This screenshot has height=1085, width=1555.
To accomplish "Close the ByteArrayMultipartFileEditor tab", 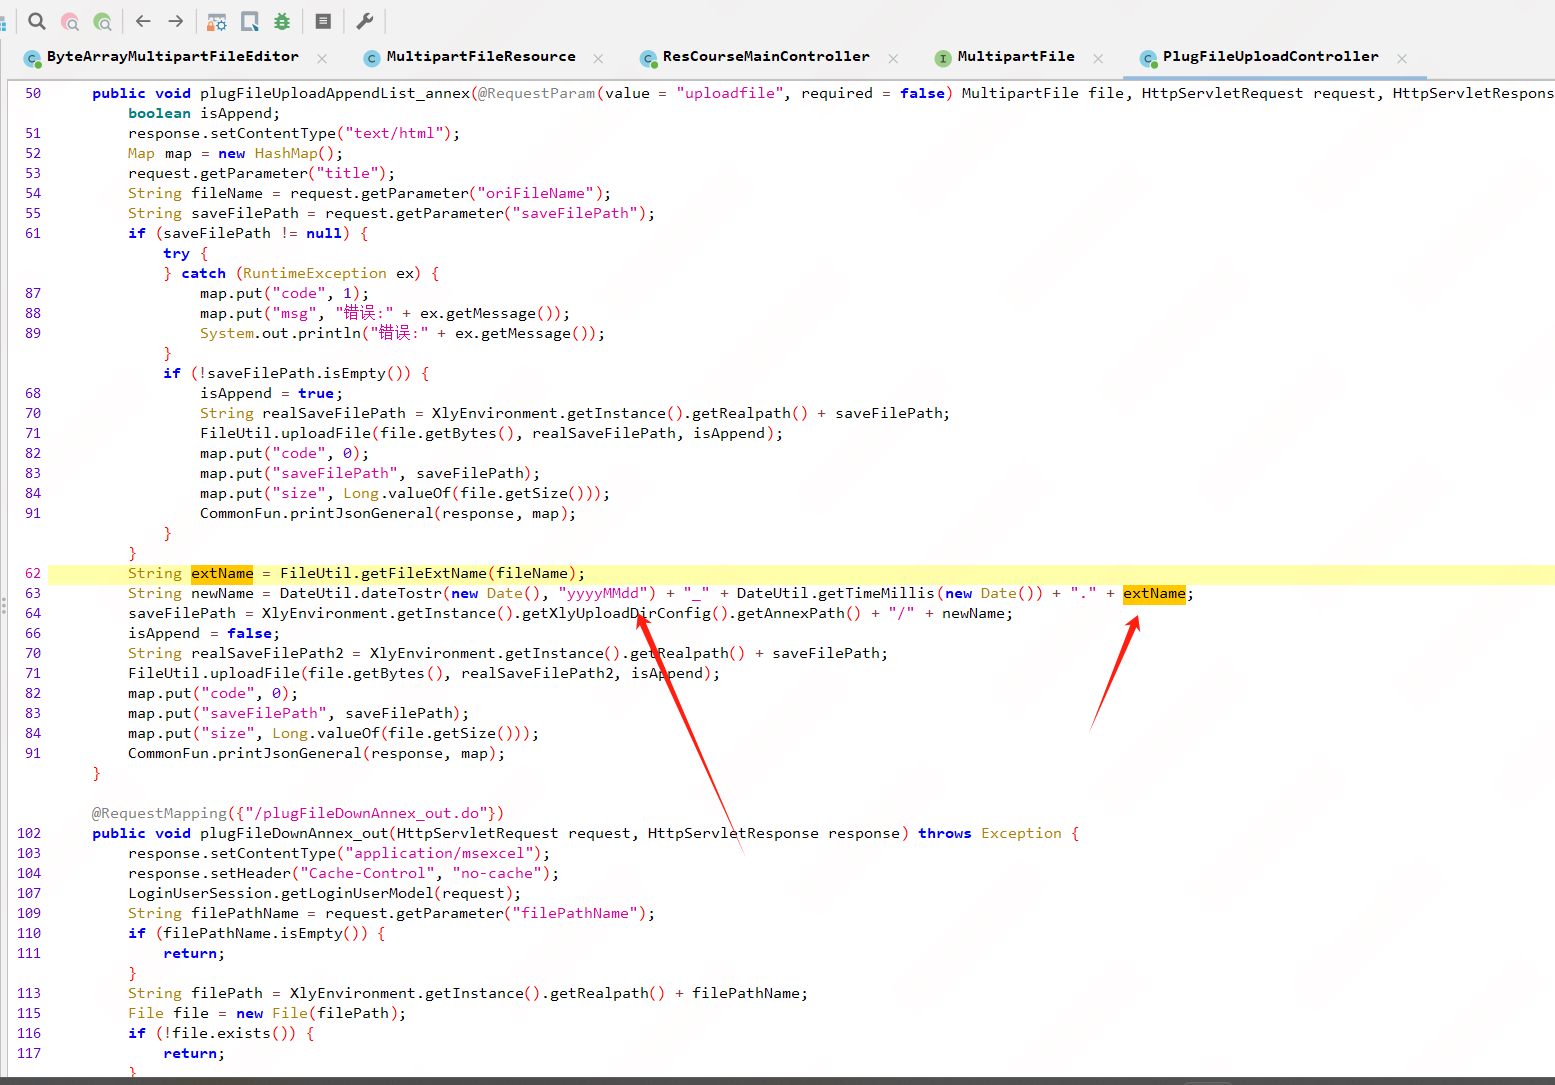I will (x=322, y=59).
